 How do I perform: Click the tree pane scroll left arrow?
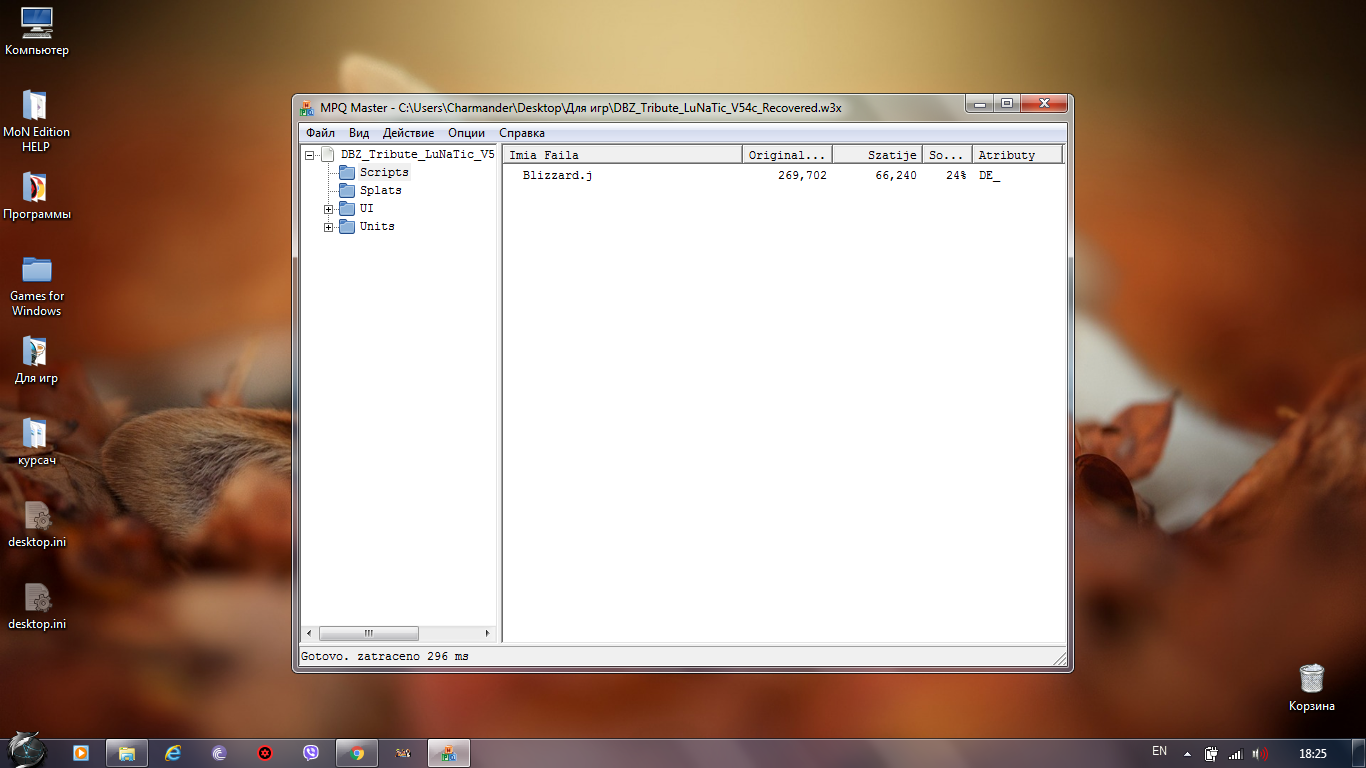click(x=309, y=633)
